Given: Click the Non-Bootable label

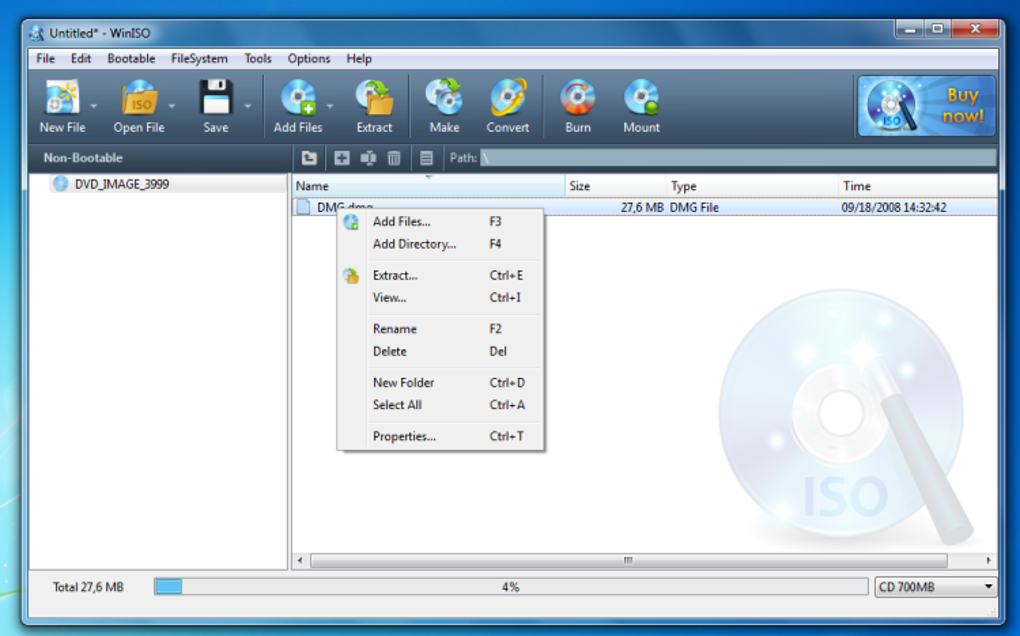Looking at the screenshot, I should (x=83, y=158).
